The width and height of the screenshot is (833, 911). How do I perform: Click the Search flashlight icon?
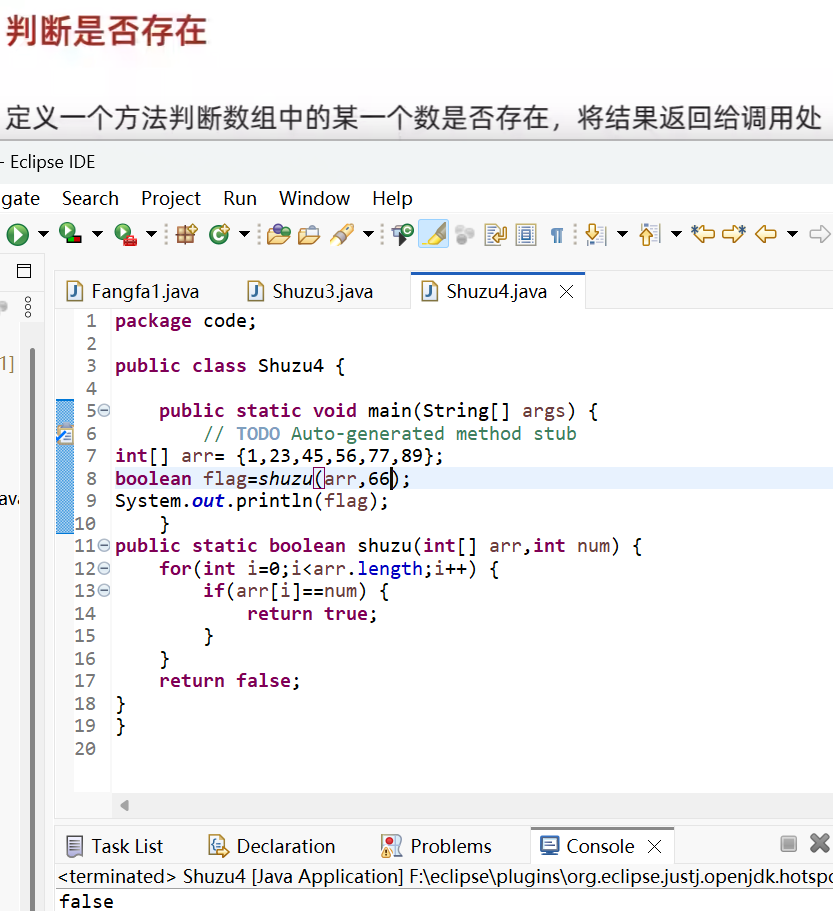(x=342, y=235)
